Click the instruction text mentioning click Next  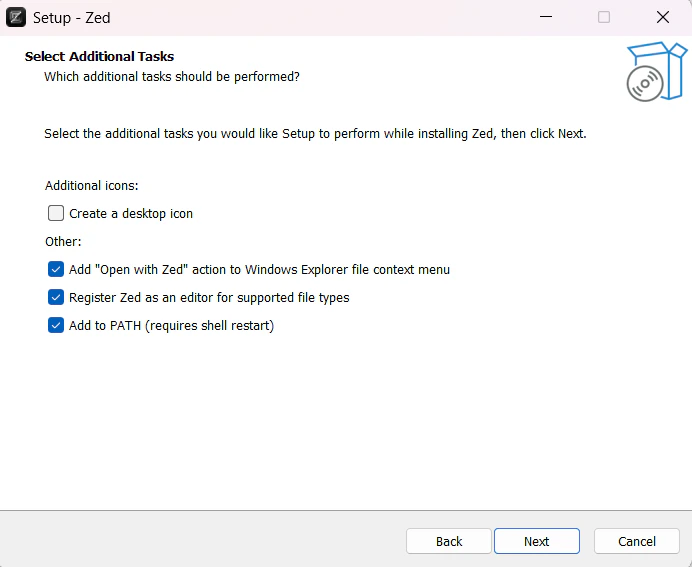tap(315, 134)
